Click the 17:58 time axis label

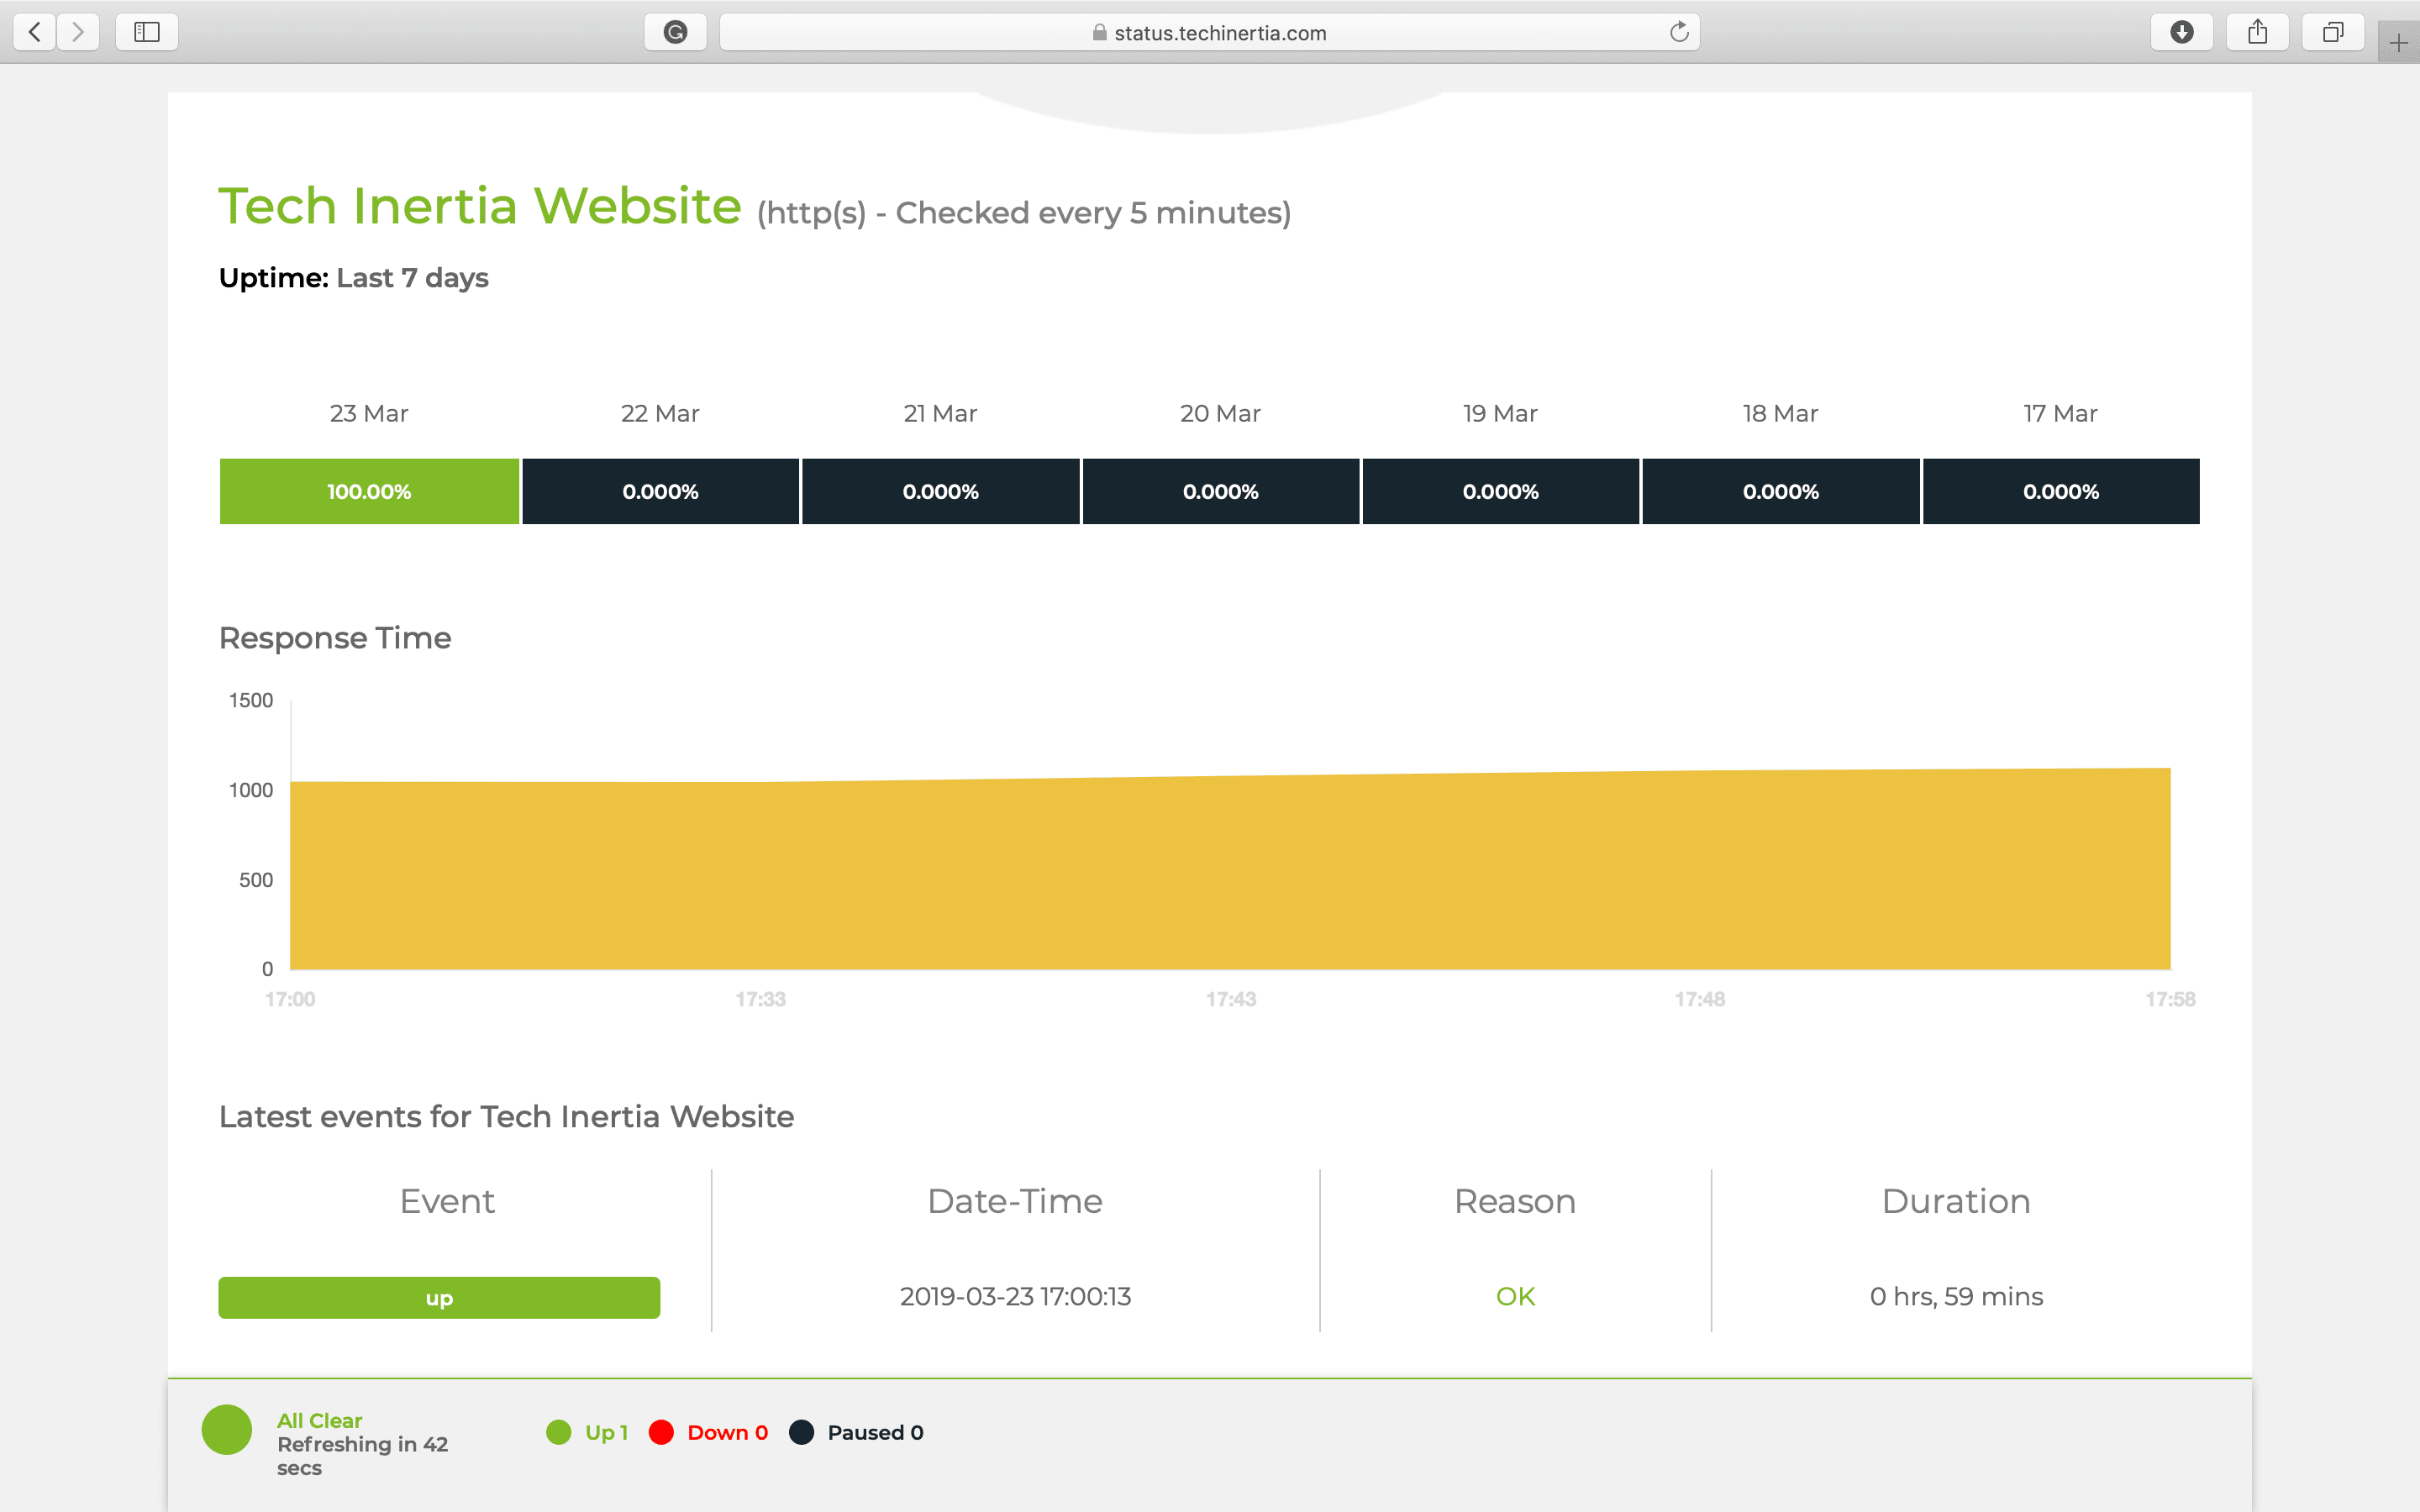2170,999
